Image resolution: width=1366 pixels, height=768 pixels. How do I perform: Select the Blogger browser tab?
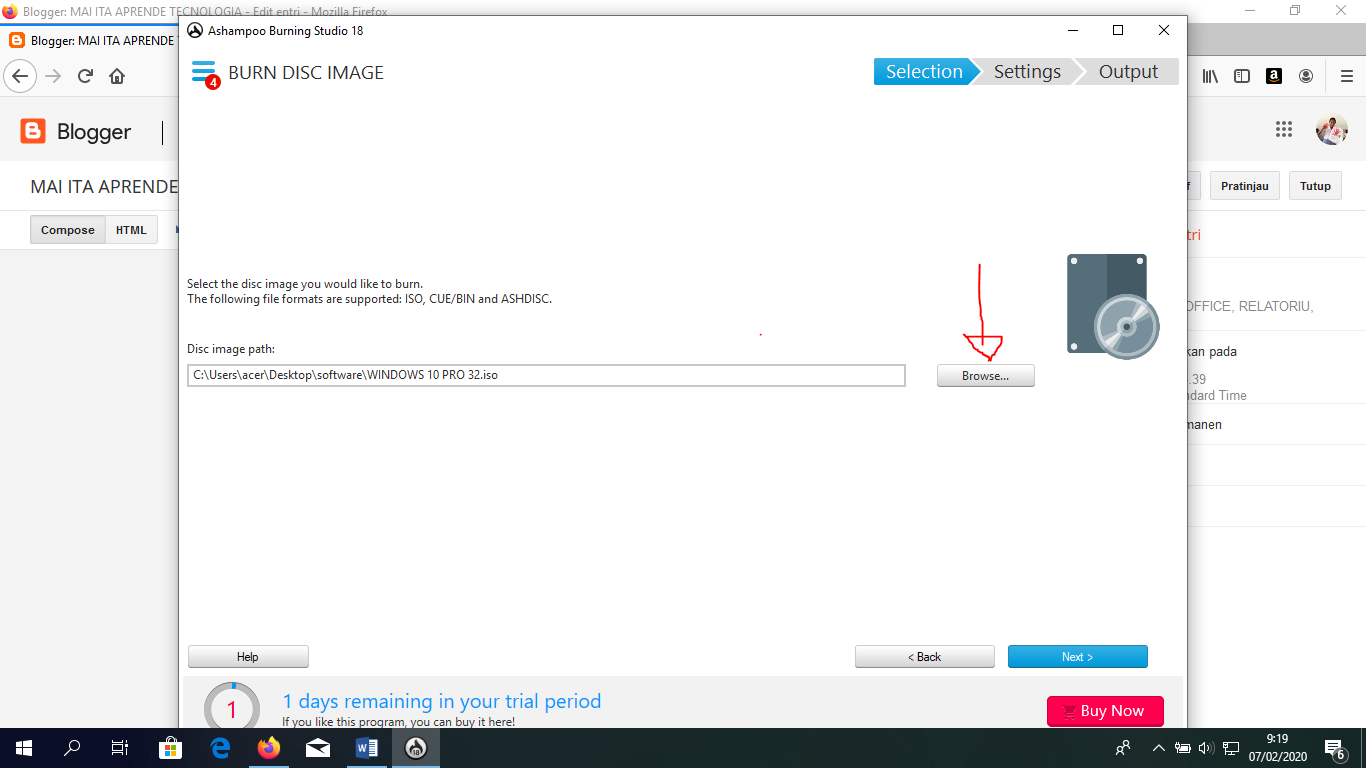tap(93, 41)
